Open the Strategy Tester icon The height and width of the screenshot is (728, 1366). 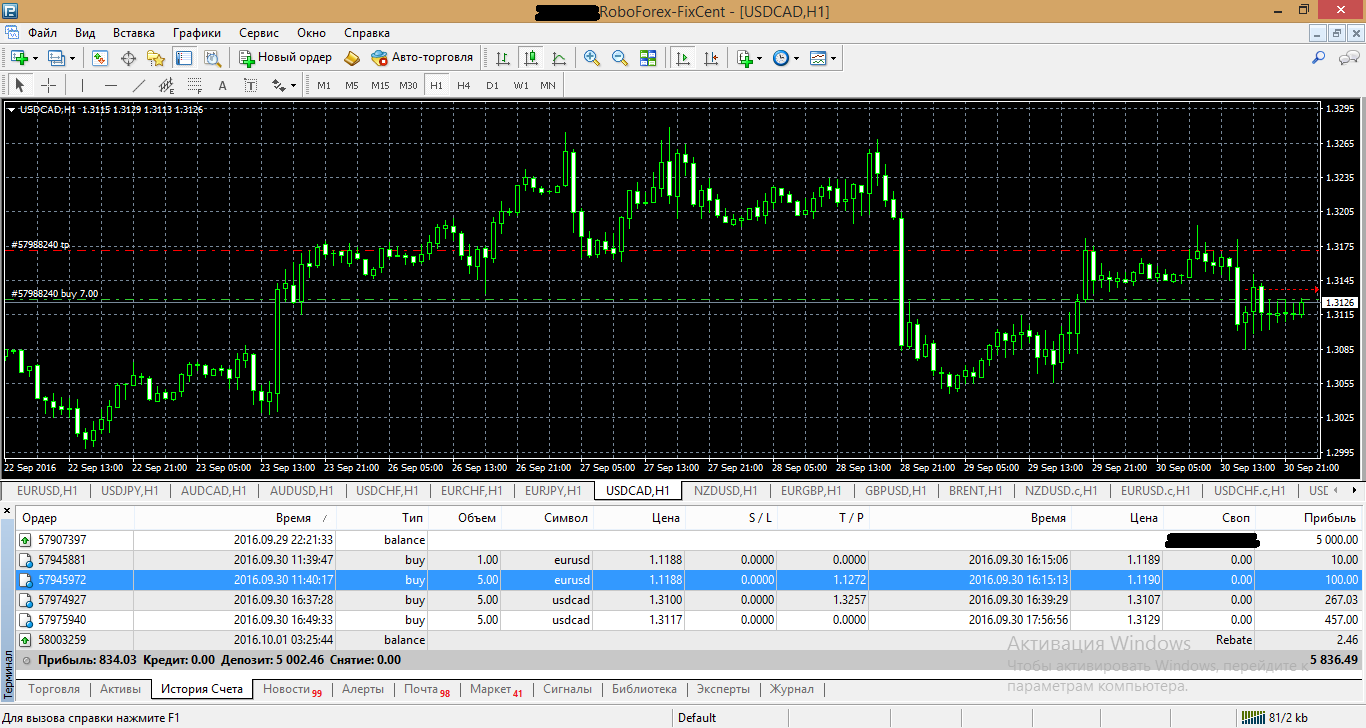[x=212, y=58]
